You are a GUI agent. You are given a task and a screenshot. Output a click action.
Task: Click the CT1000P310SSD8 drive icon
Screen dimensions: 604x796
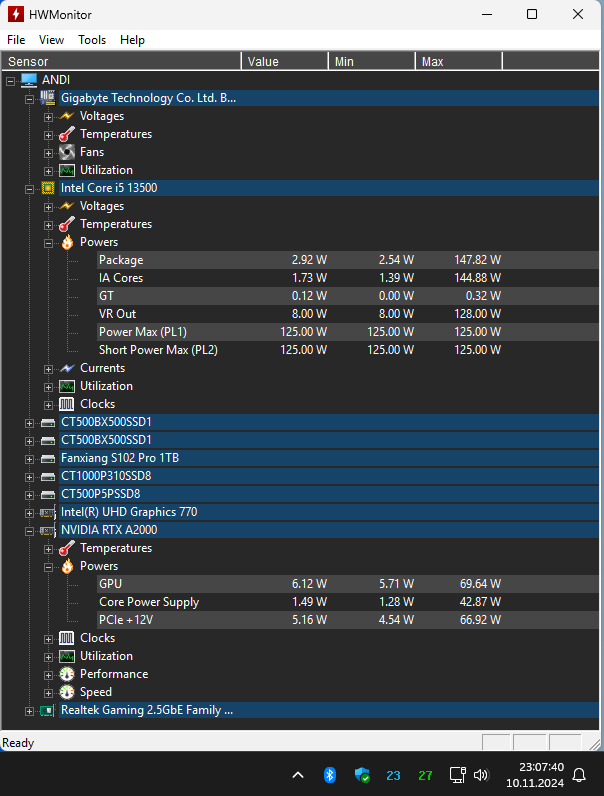48,477
